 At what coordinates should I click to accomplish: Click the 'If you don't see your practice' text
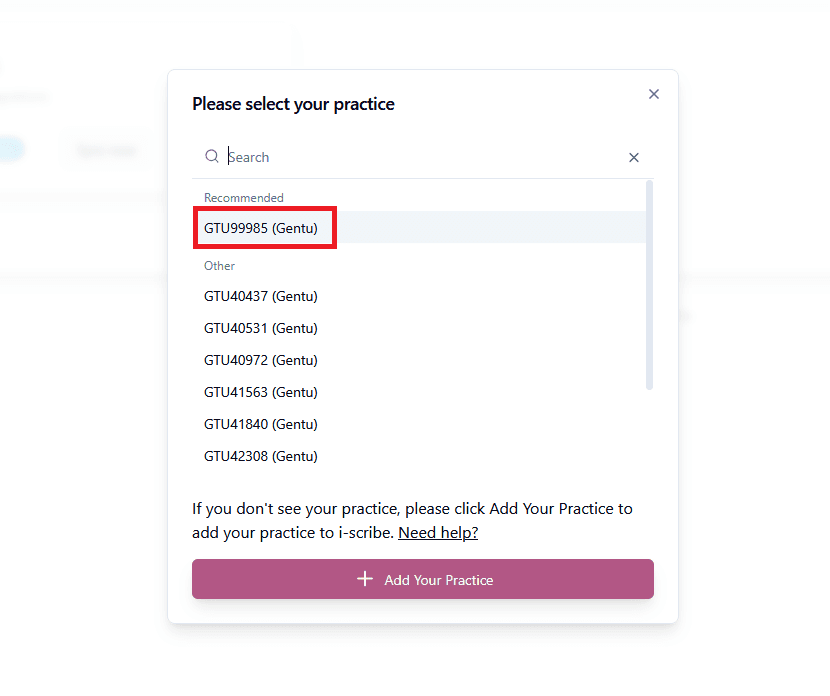[412, 520]
